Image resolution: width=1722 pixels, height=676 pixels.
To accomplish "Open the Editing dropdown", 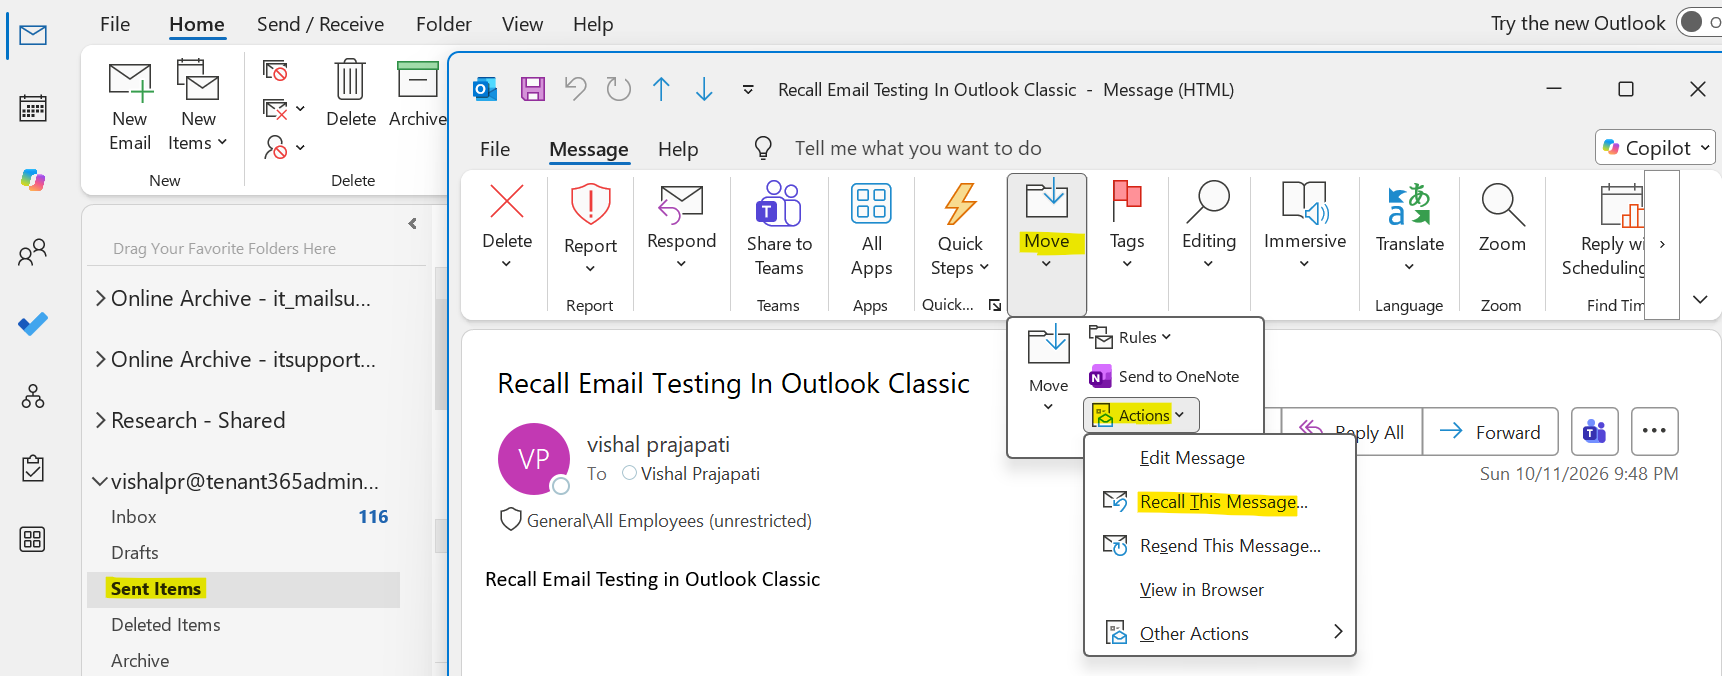I will pos(1208,264).
